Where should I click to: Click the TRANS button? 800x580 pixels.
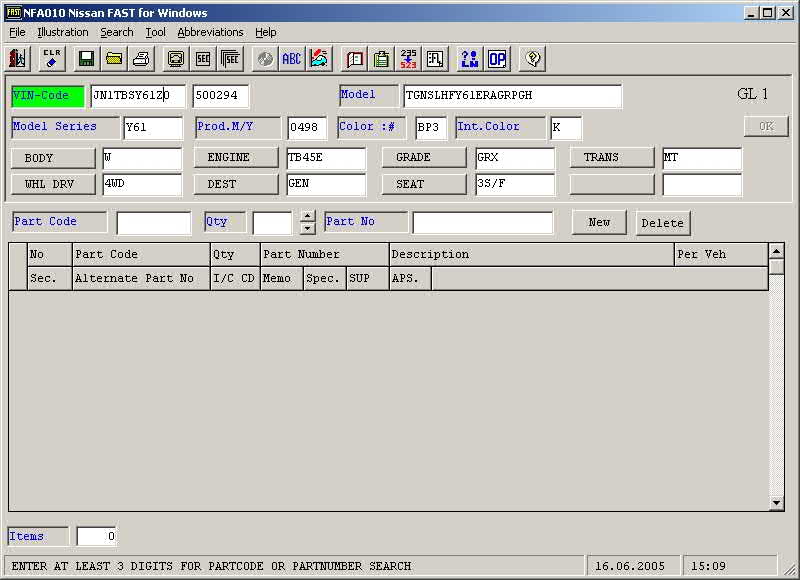(612, 157)
